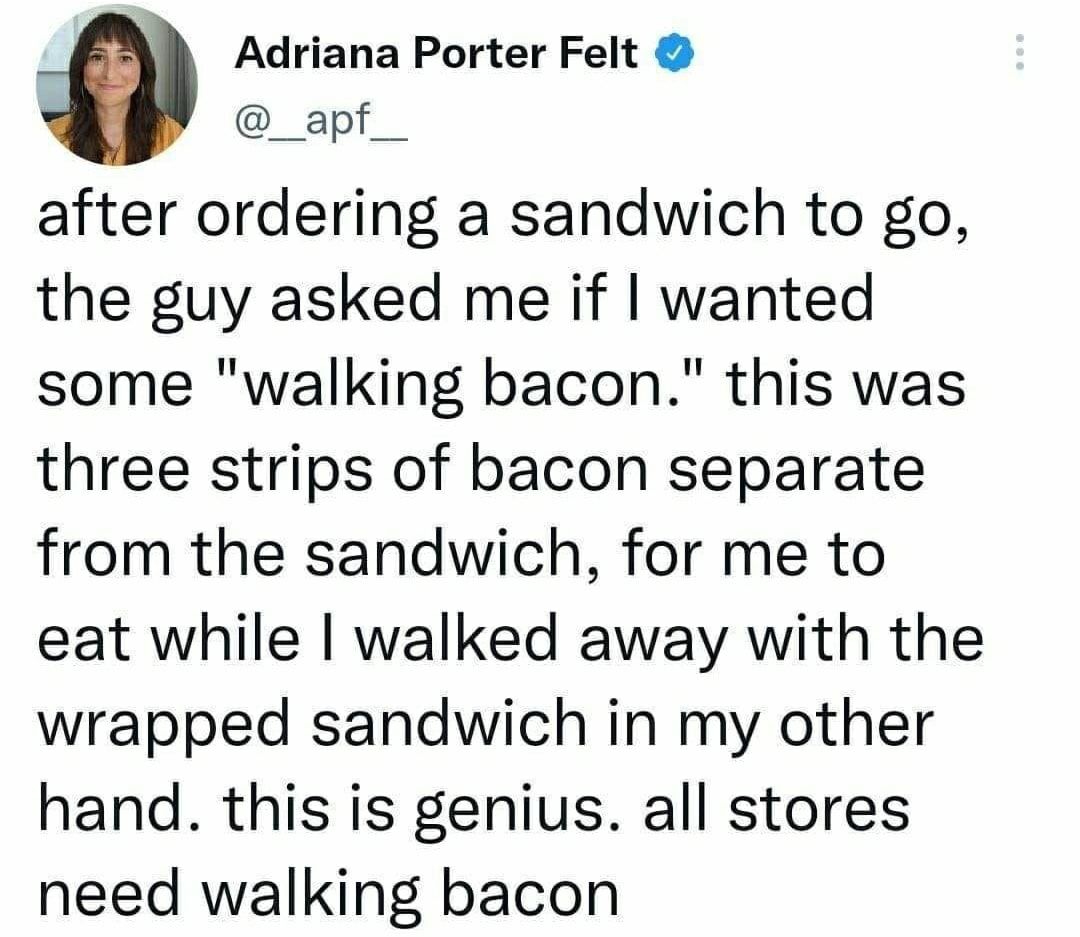The image size is (1080, 937).
Task: Click the display name Adriana Porter Felt
Action: tap(435, 54)
